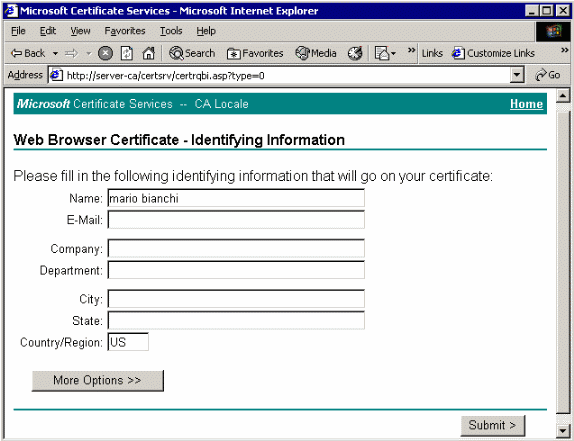
Task: Click the Refresh page icon
Action: coord(127,53)
